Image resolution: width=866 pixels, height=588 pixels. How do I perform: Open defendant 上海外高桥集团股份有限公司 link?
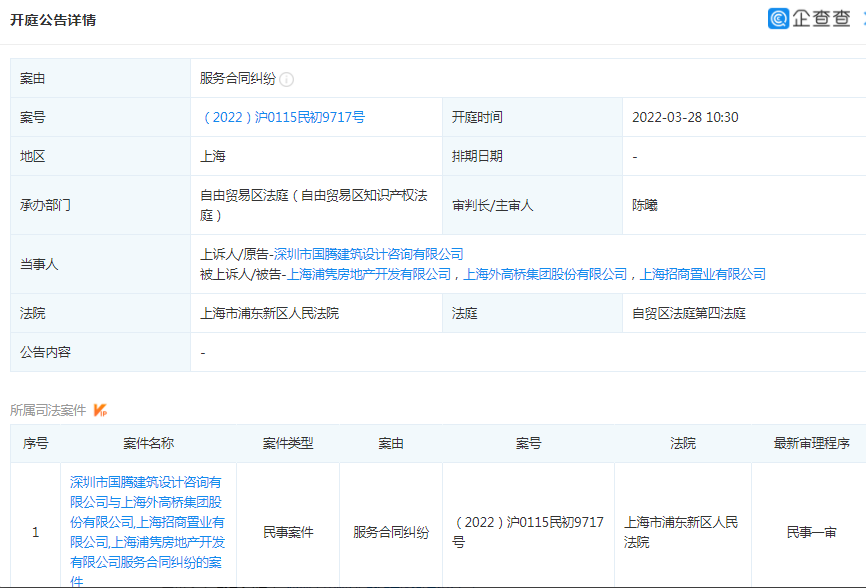[545, 274]
